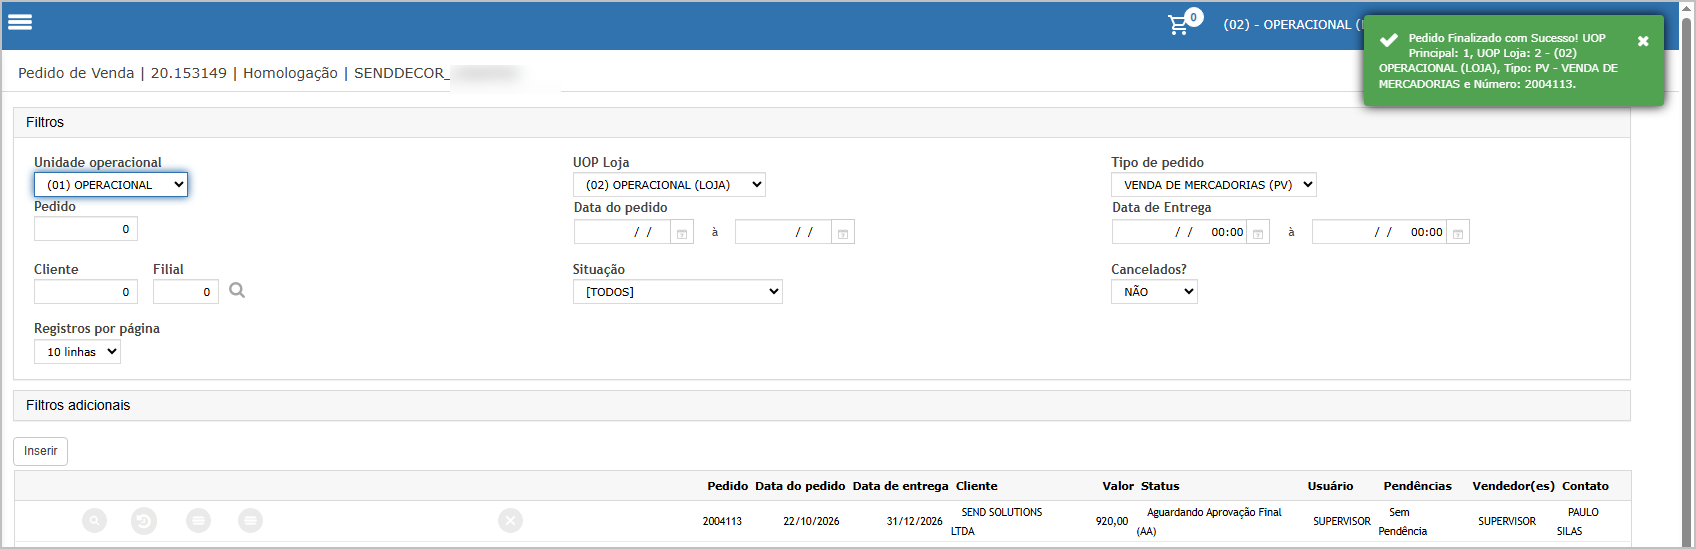Image resolution: width=1696 pixels, height=549 pixels.
Task: Sort by Pedido column header
Action: pos(727,486)
